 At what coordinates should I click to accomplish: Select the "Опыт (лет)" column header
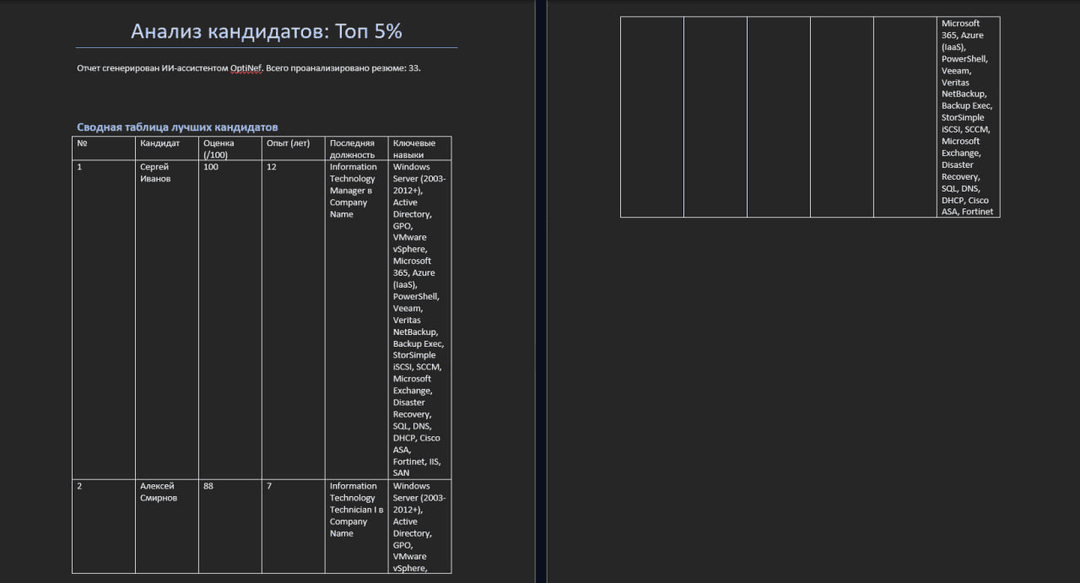tap(288, 144)
